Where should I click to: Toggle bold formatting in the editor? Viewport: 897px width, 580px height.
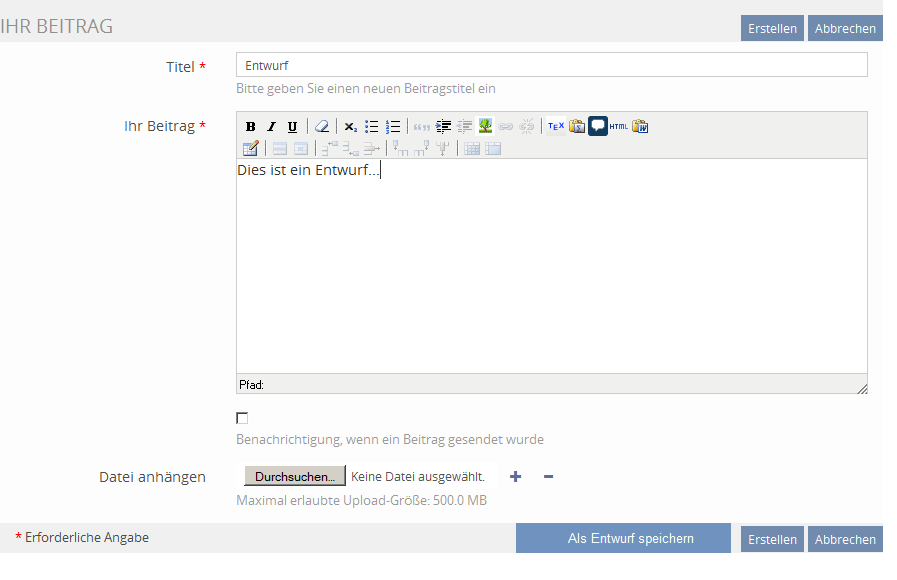[x=251, y=127]
